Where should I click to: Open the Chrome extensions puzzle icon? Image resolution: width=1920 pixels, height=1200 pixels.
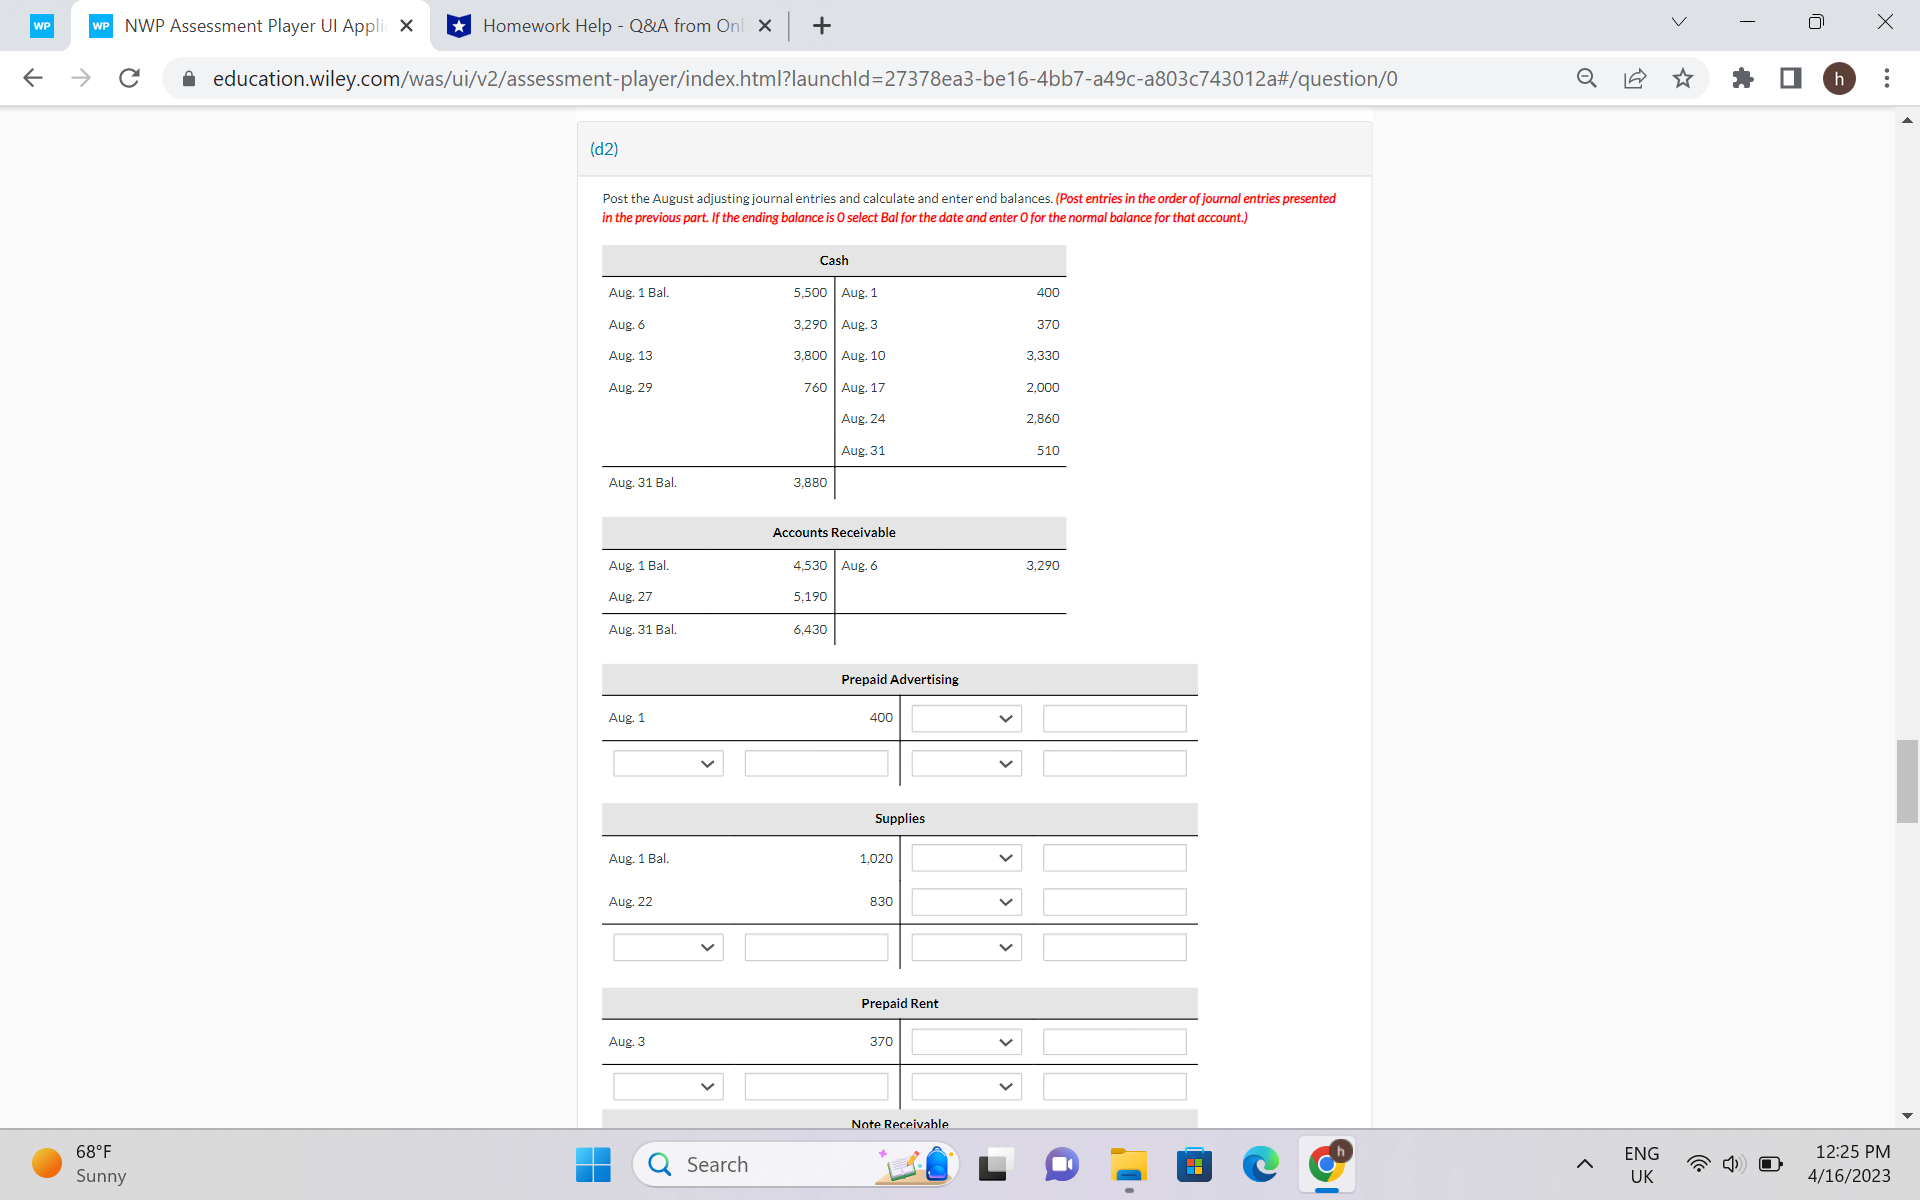tap(1742, 78)
